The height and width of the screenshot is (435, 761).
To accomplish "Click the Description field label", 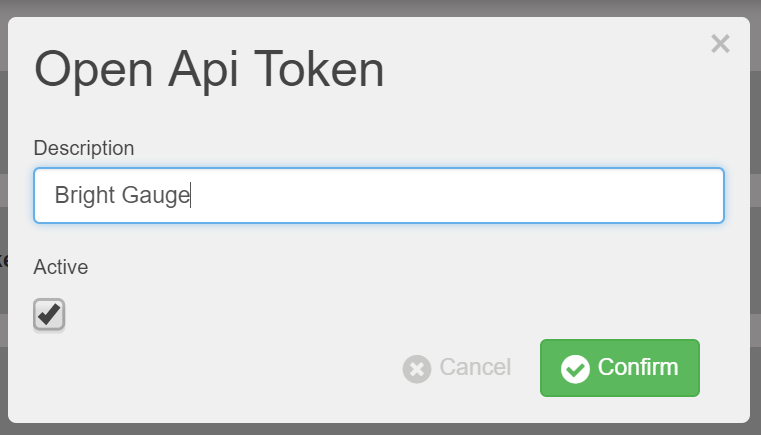I will tap(84, 148).
